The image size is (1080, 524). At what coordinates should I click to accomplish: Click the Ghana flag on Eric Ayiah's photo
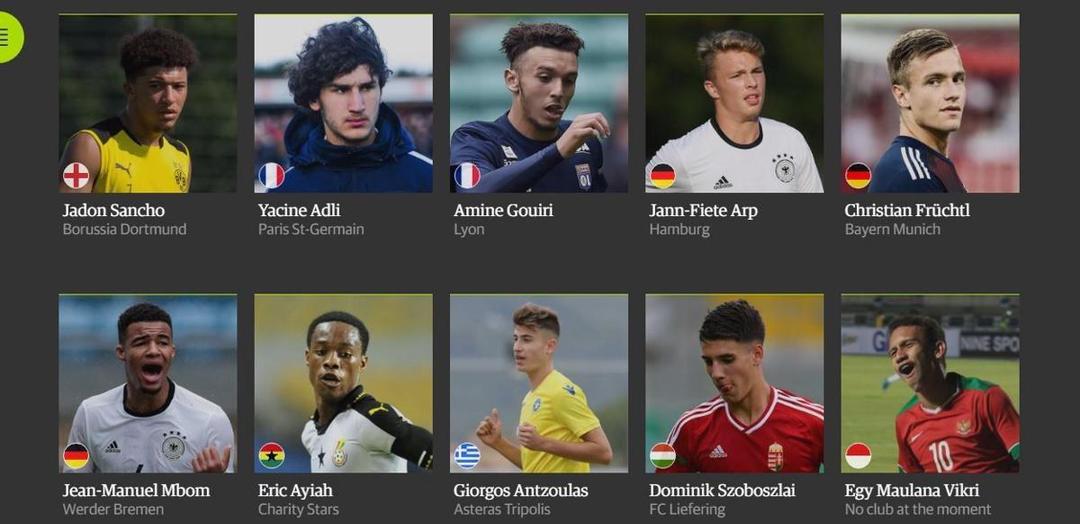click(271, 456)
